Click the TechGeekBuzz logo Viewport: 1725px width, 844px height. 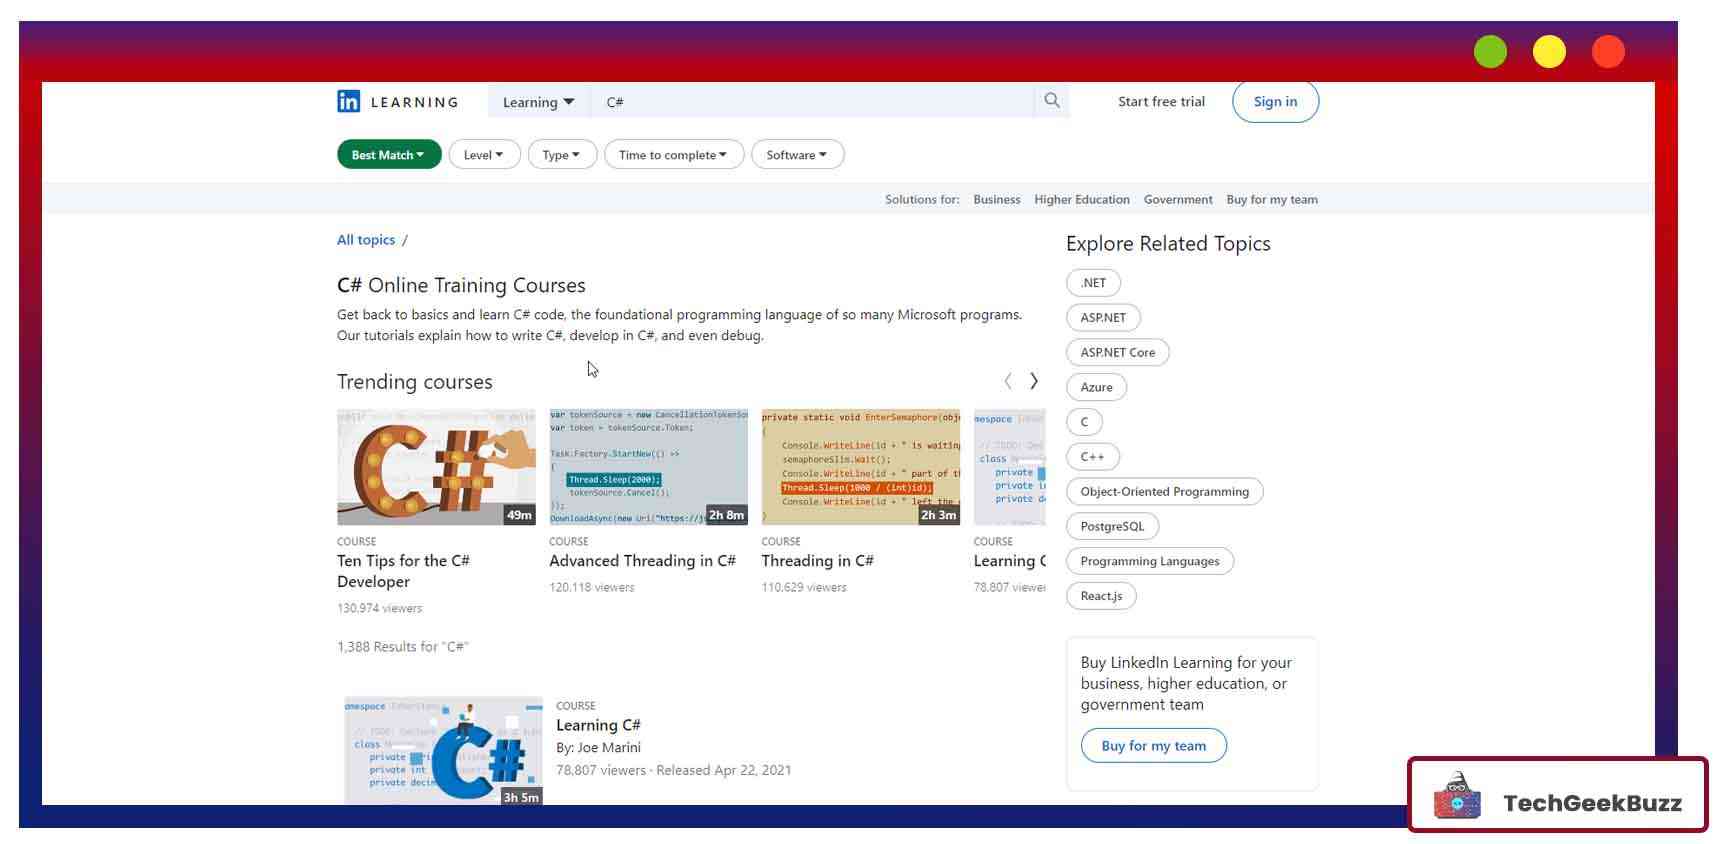coord(1557,797)
